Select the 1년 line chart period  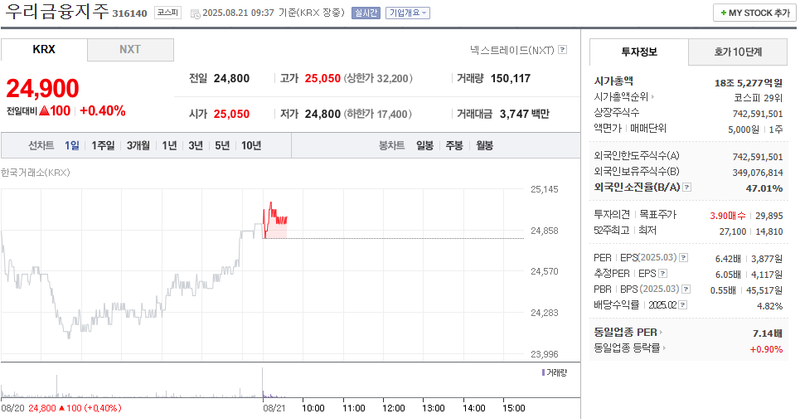(x=169, y=145)
